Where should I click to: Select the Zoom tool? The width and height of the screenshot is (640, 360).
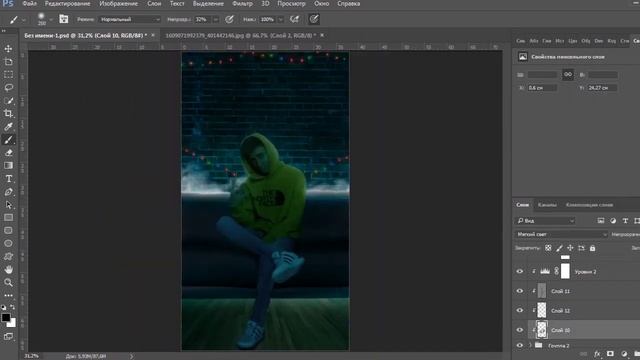(x=8, y=282)
